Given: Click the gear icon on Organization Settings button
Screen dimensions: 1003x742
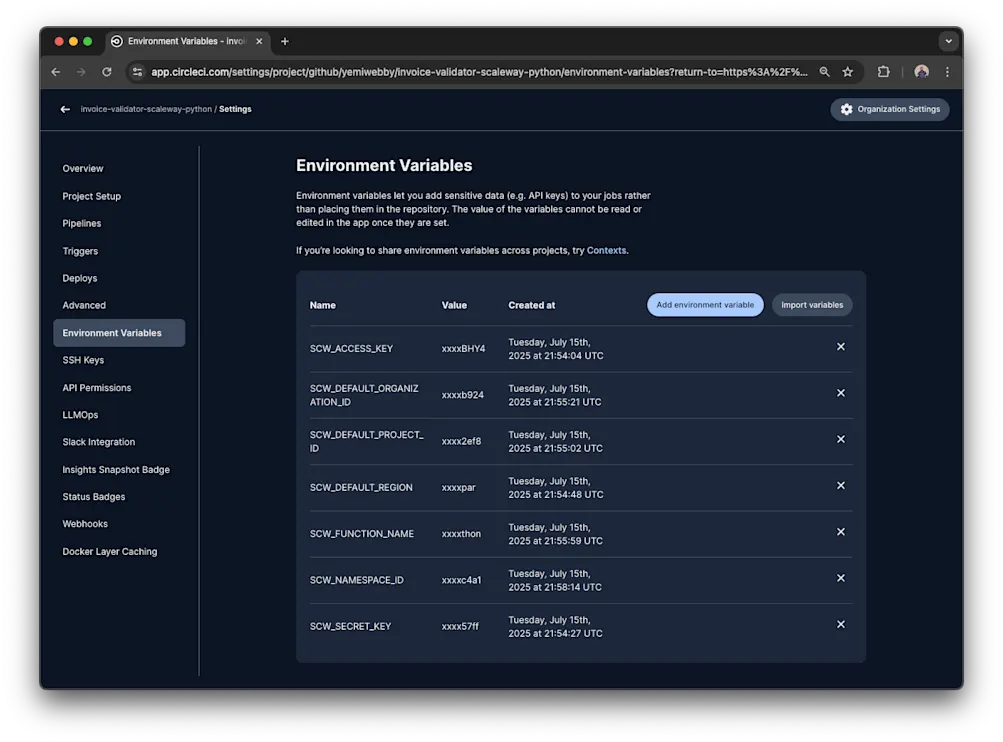Looking at the screenshot, I should [x=846, y=109].
